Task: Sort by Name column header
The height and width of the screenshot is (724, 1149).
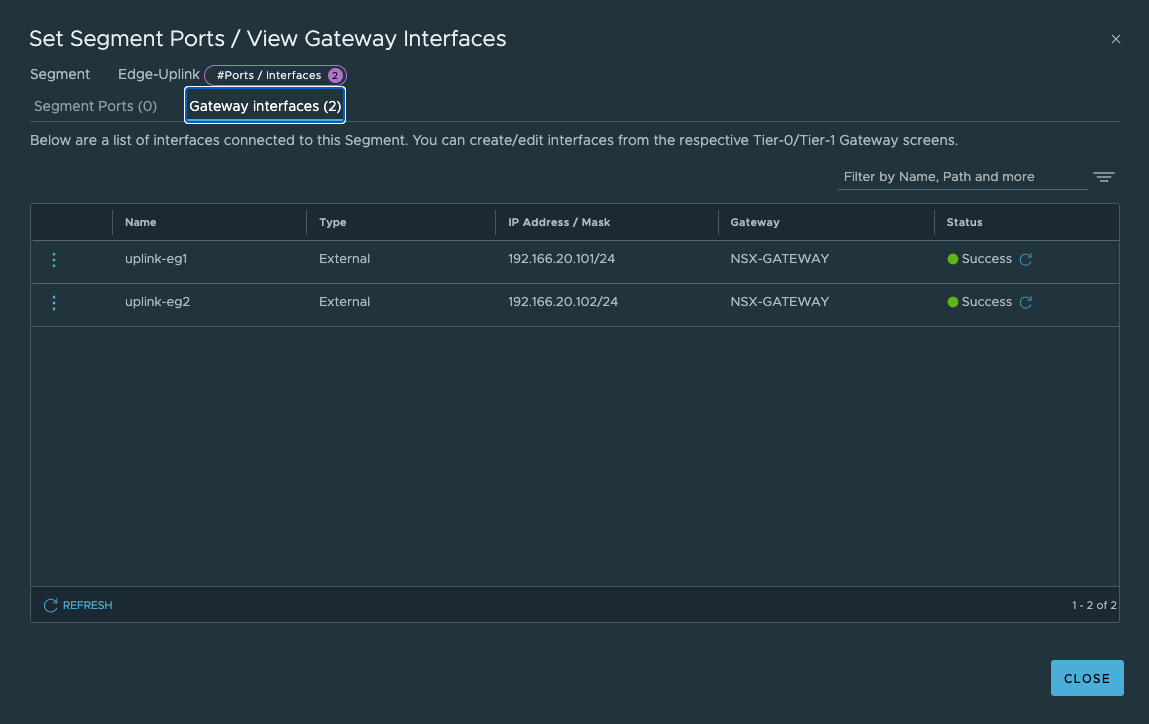Action: coord(140,223)
